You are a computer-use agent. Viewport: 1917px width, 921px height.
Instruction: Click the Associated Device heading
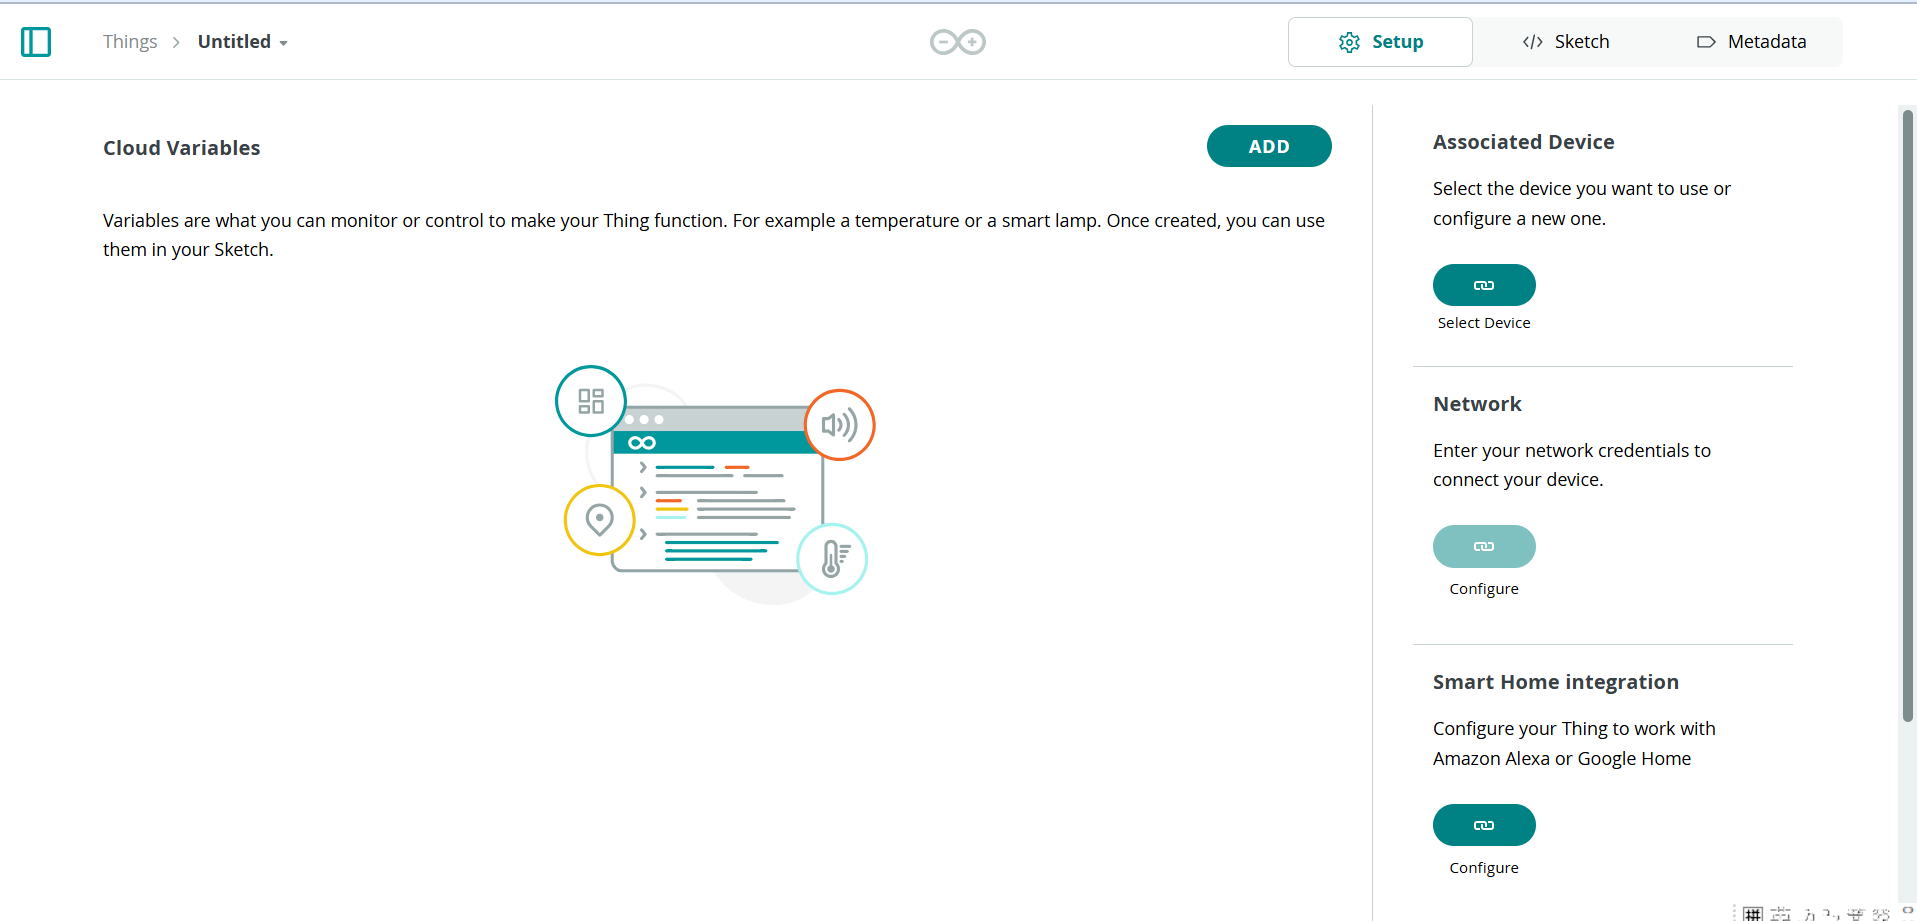(x=1523, y=142)
